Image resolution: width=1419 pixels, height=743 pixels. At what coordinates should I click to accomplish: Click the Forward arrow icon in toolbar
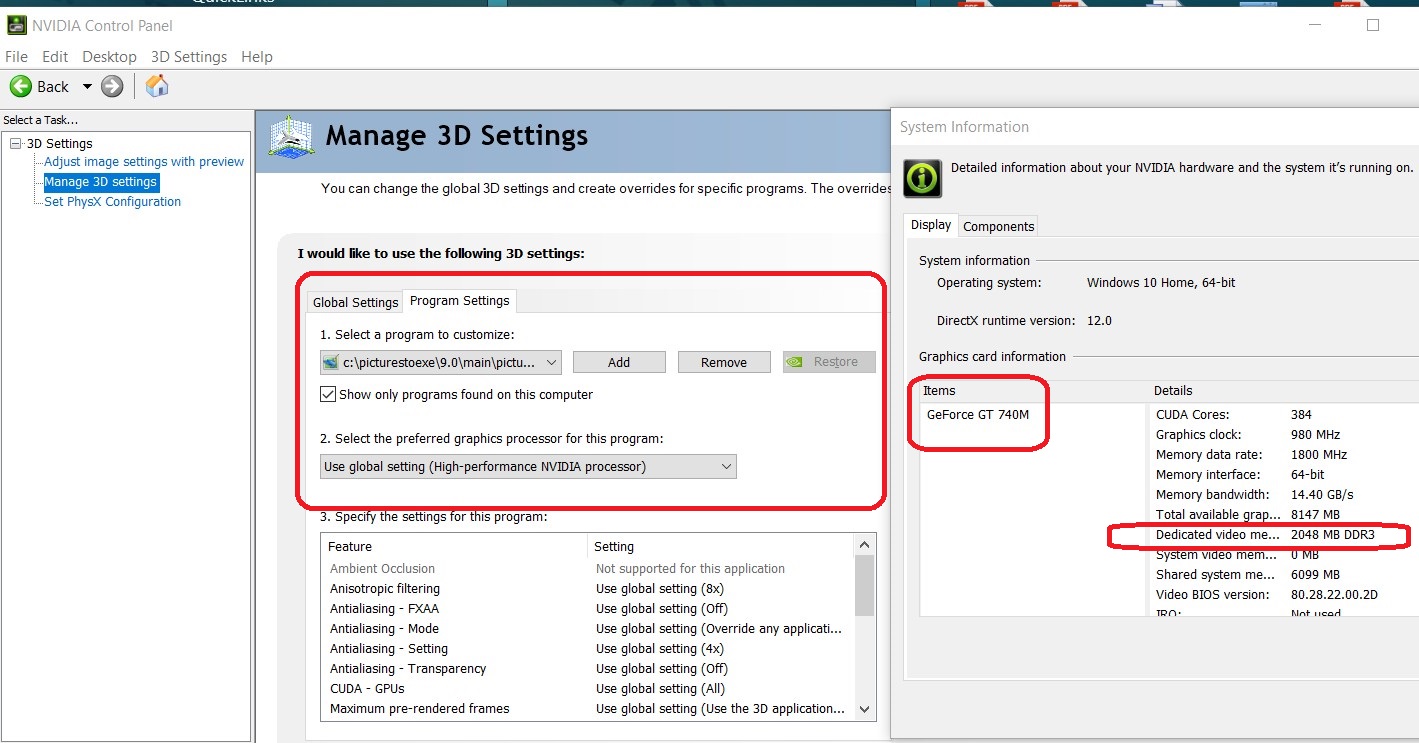tap(112, 87)
